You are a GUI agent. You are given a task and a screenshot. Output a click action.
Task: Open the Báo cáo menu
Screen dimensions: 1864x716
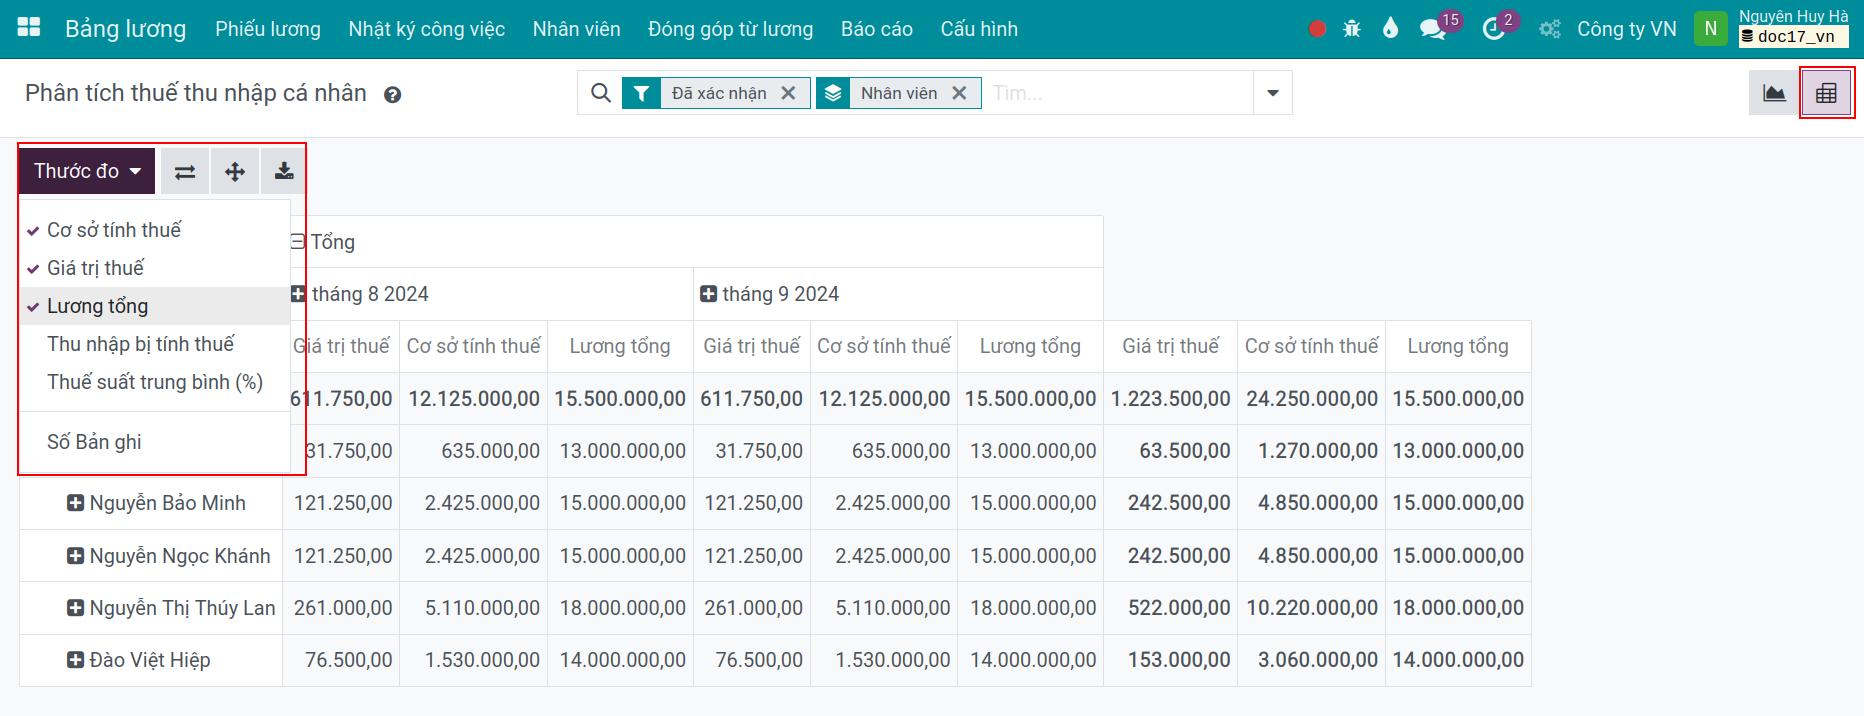pos(876,29)
